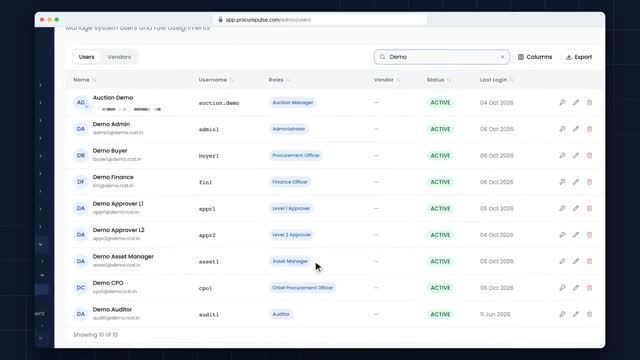This screenshot has height=360, width=640.
Task: Edit pencil icon for Auction Demo row
Action: click(x=576, y=102)
